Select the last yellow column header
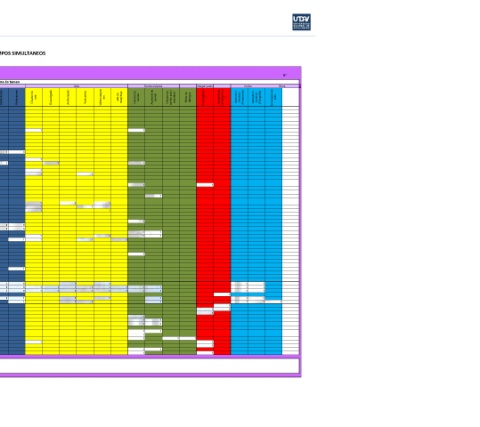The width and height of the screenshot is (480, 427). click(x=119, y=97)
